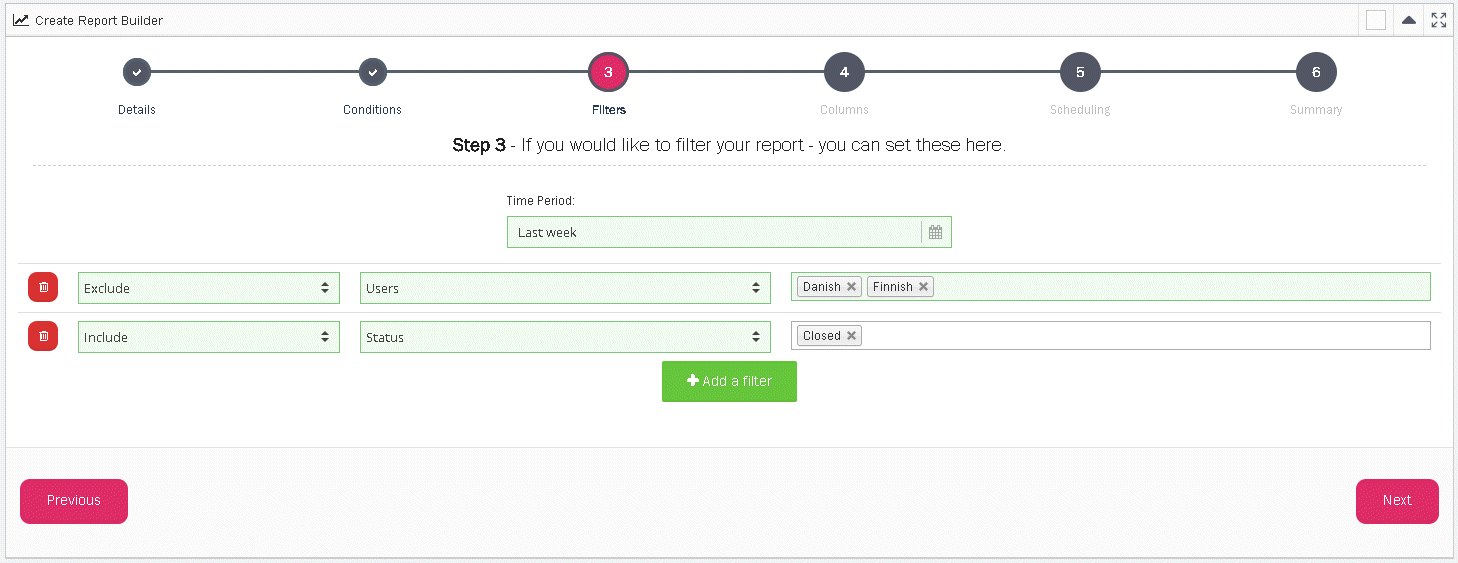Delete the Exclude Users filter row
The width and height of the screenshot is (1458, 563).
43,288
